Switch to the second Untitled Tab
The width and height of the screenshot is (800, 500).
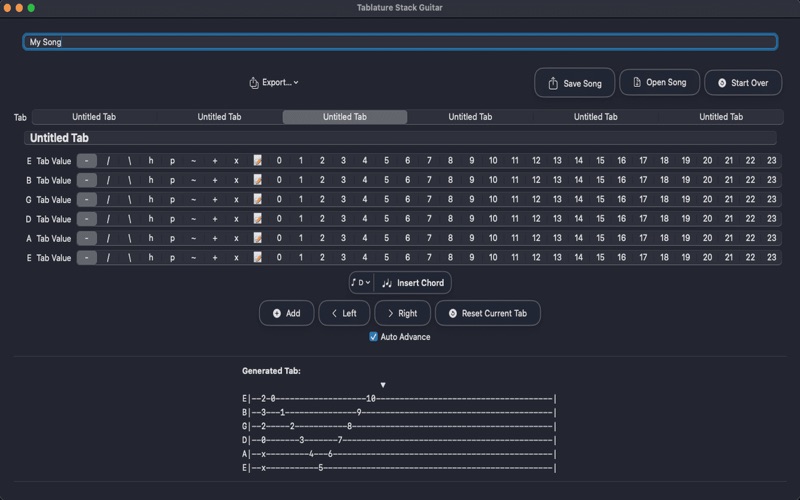(219, 117)
